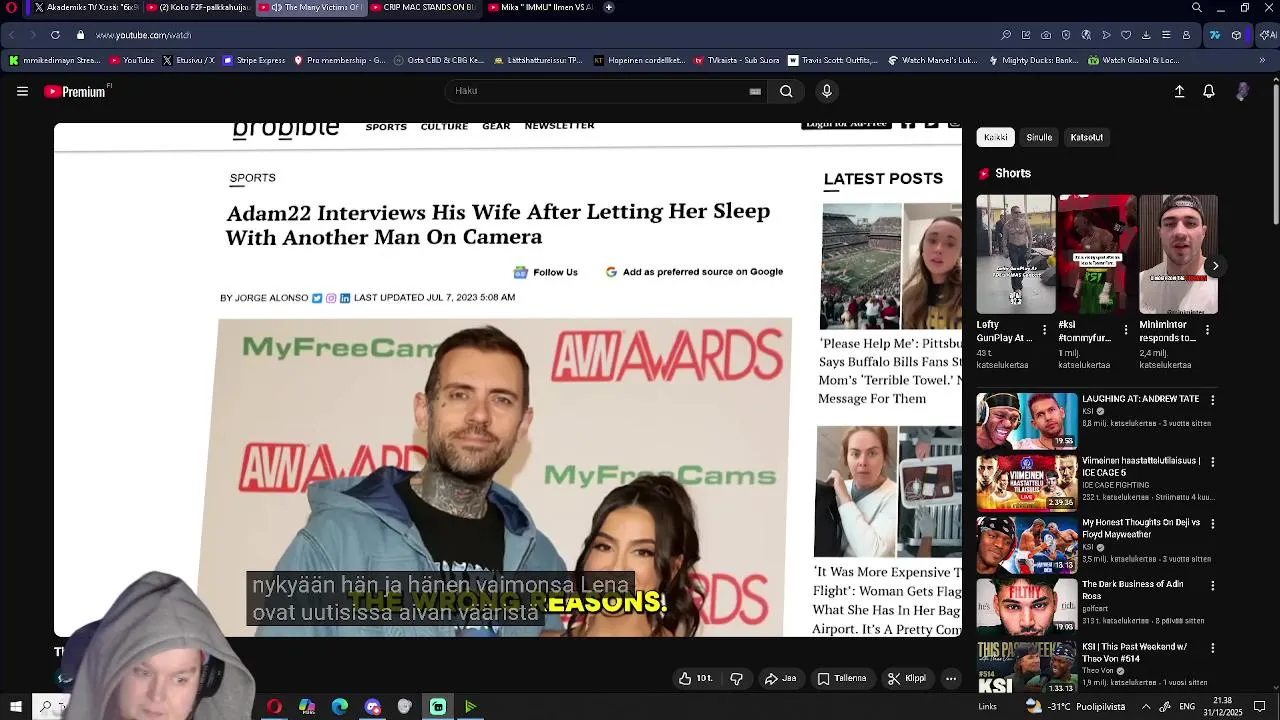Open the Opera menu logo icon
This screenshot has height=720, width=1280.
point(12,7)
